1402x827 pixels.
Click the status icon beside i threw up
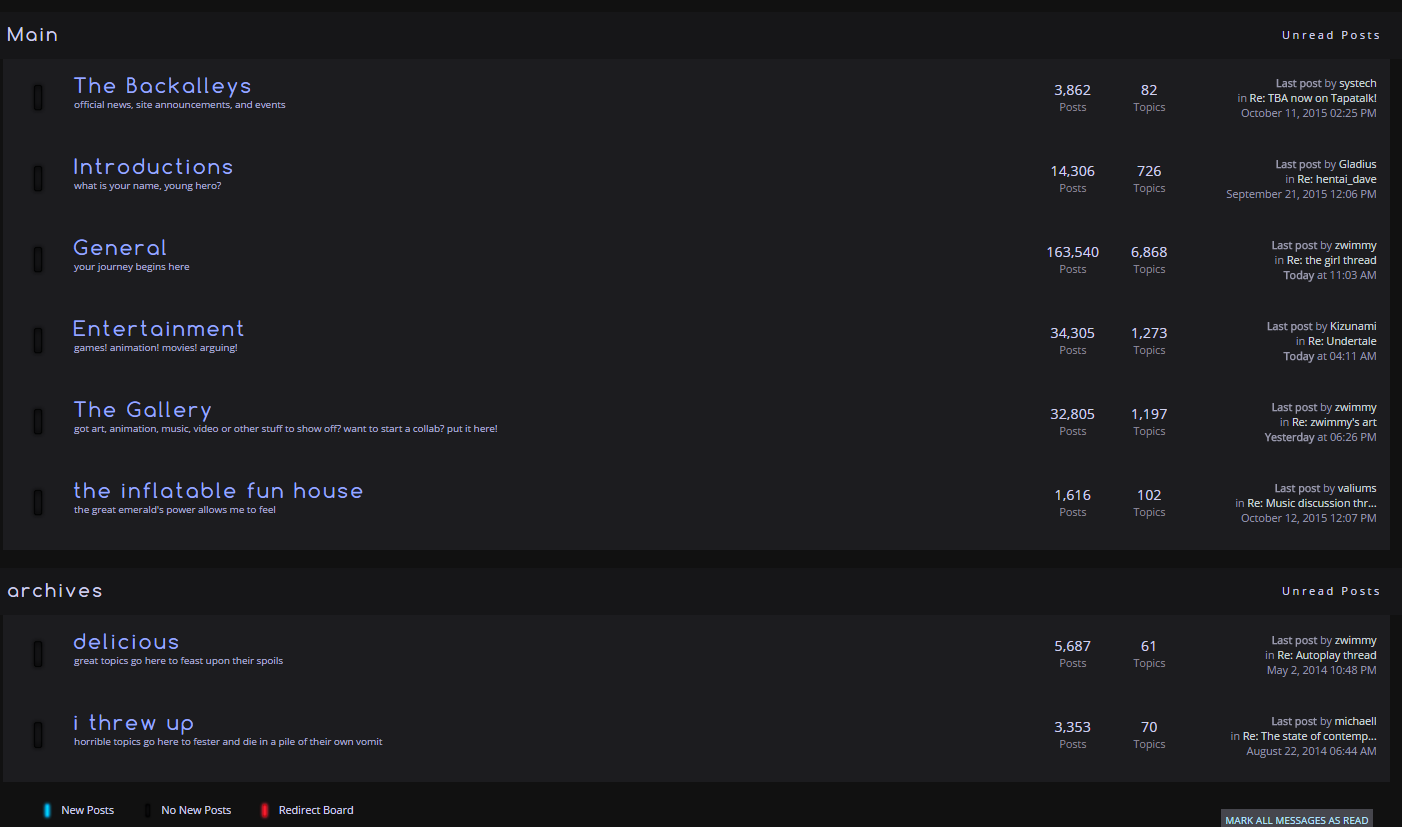(x=38, y=735)
